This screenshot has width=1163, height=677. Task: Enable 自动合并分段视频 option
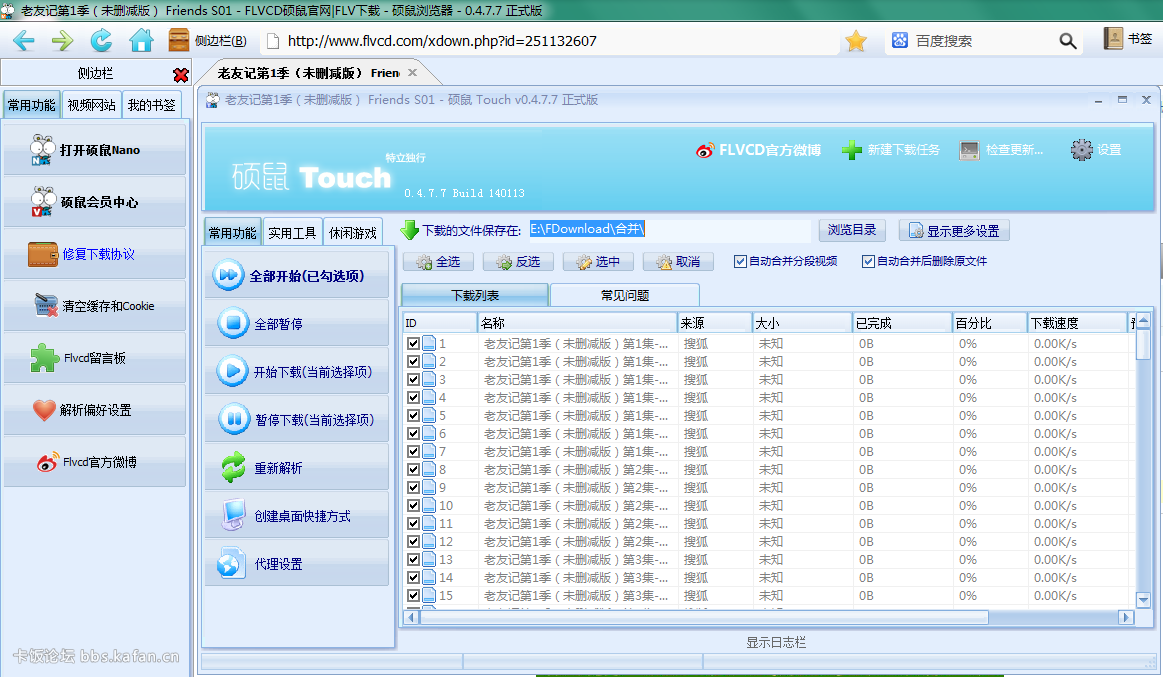[742, 261]
